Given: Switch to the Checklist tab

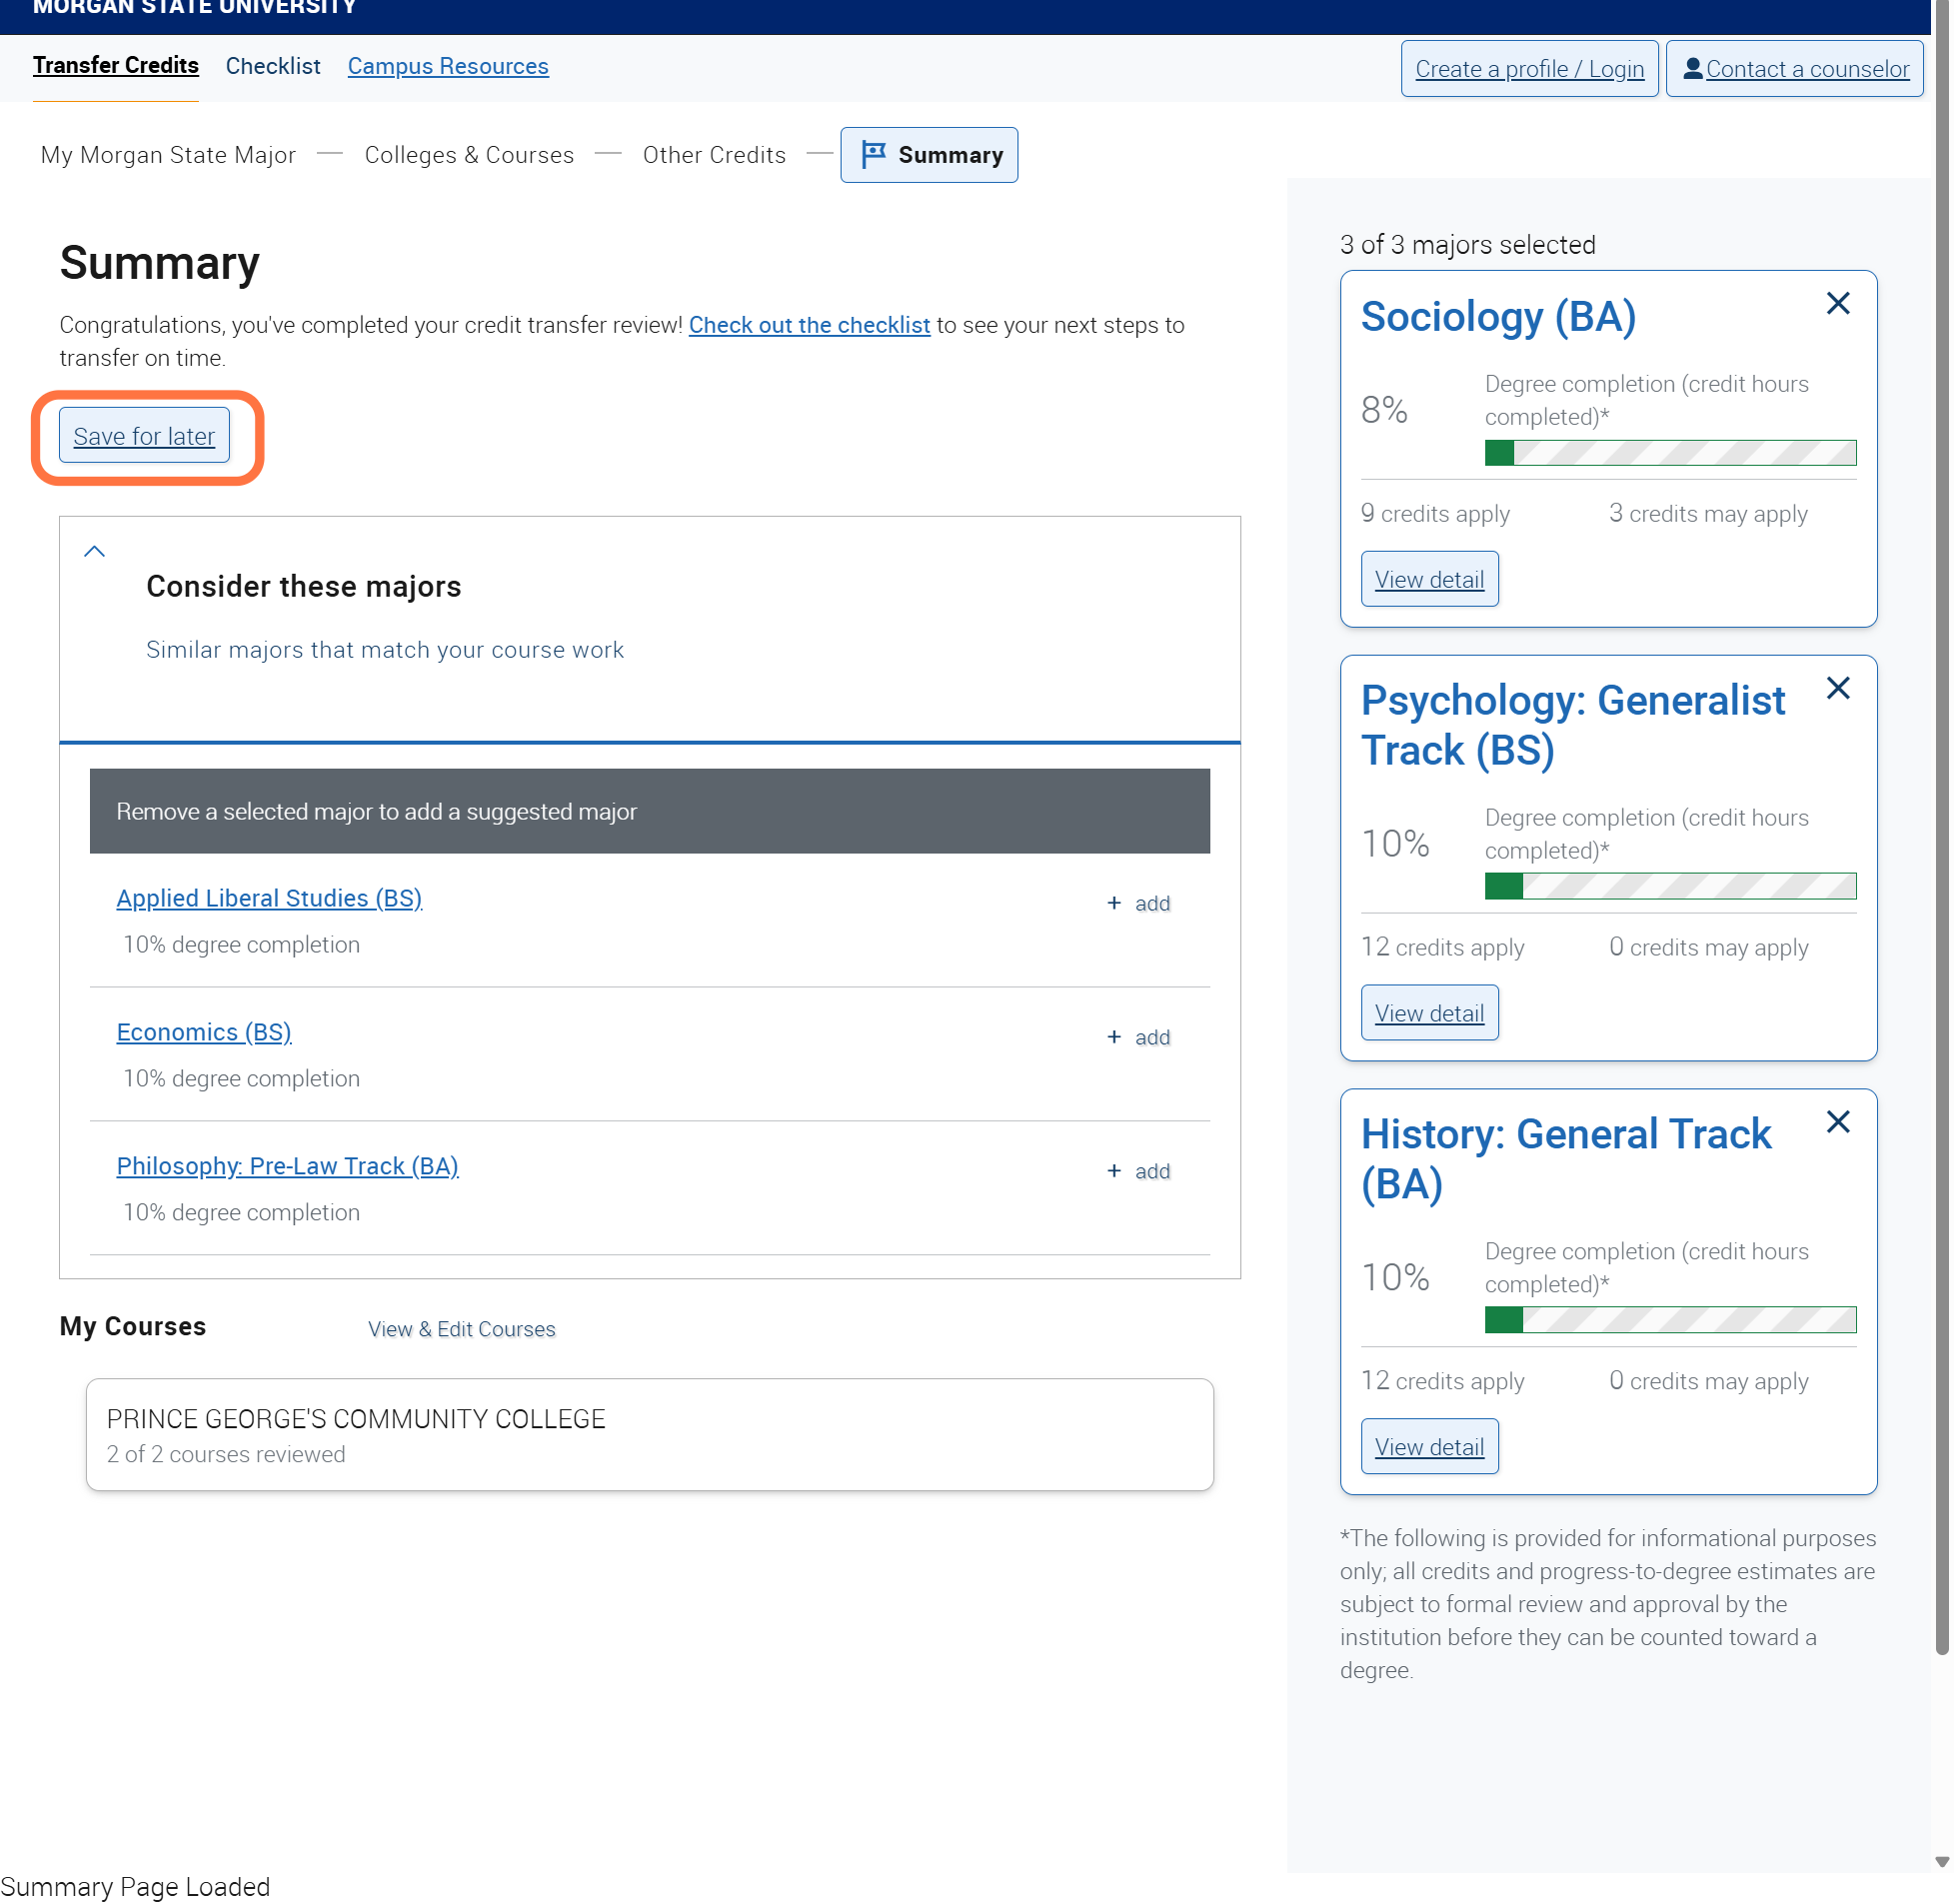Looking at the screenshot, I should (x=273, y=66).
